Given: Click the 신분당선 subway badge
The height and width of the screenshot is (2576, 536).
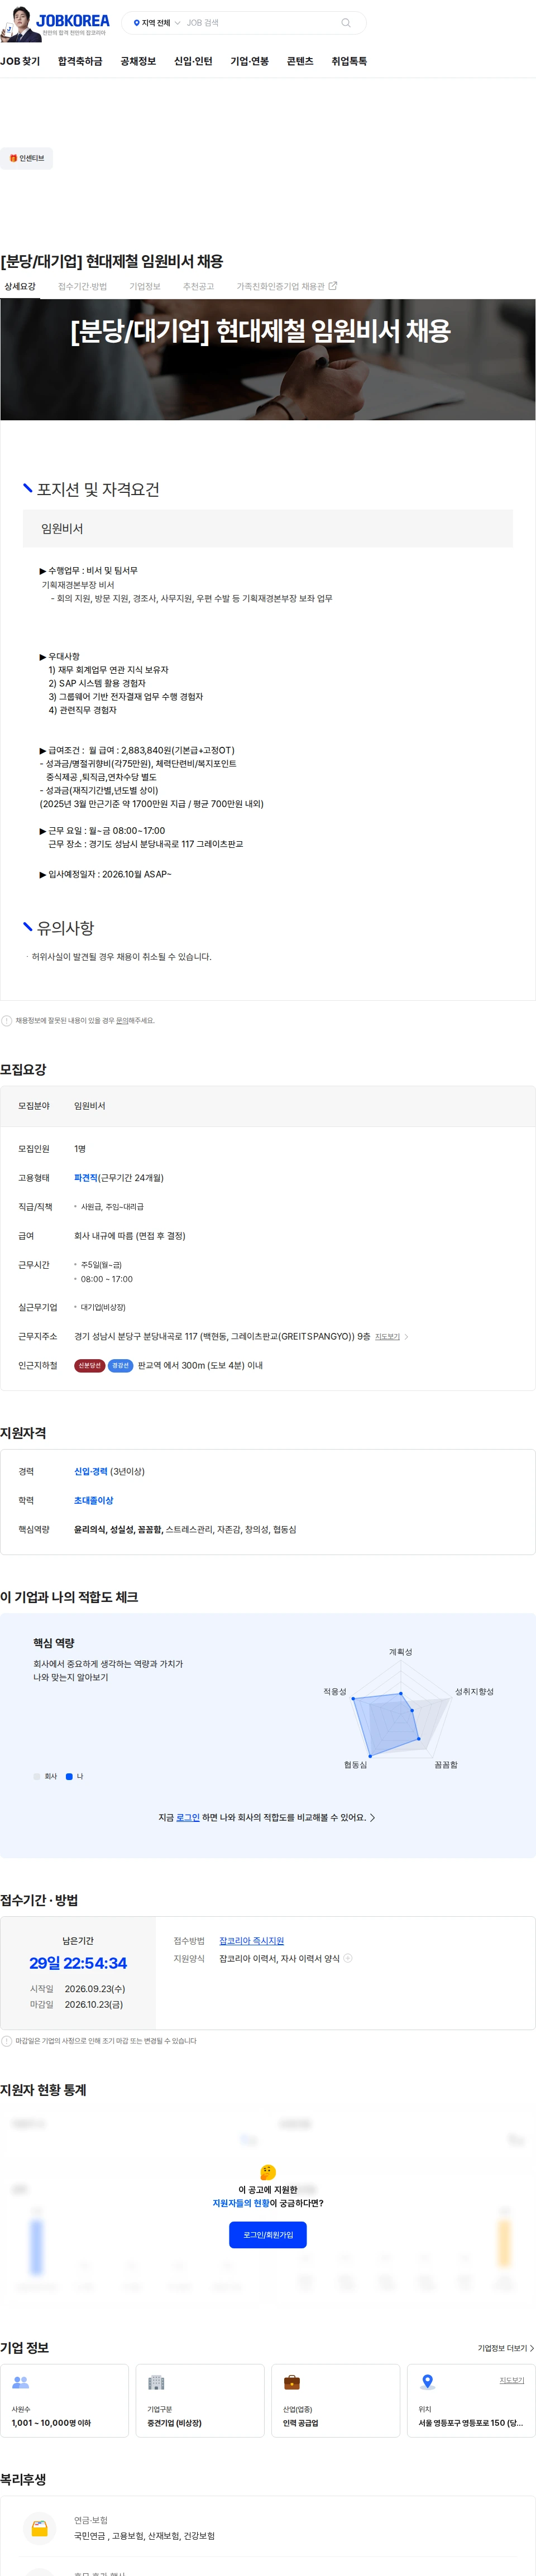Looking at the screenshot, I should click(x=89, y=1366).
